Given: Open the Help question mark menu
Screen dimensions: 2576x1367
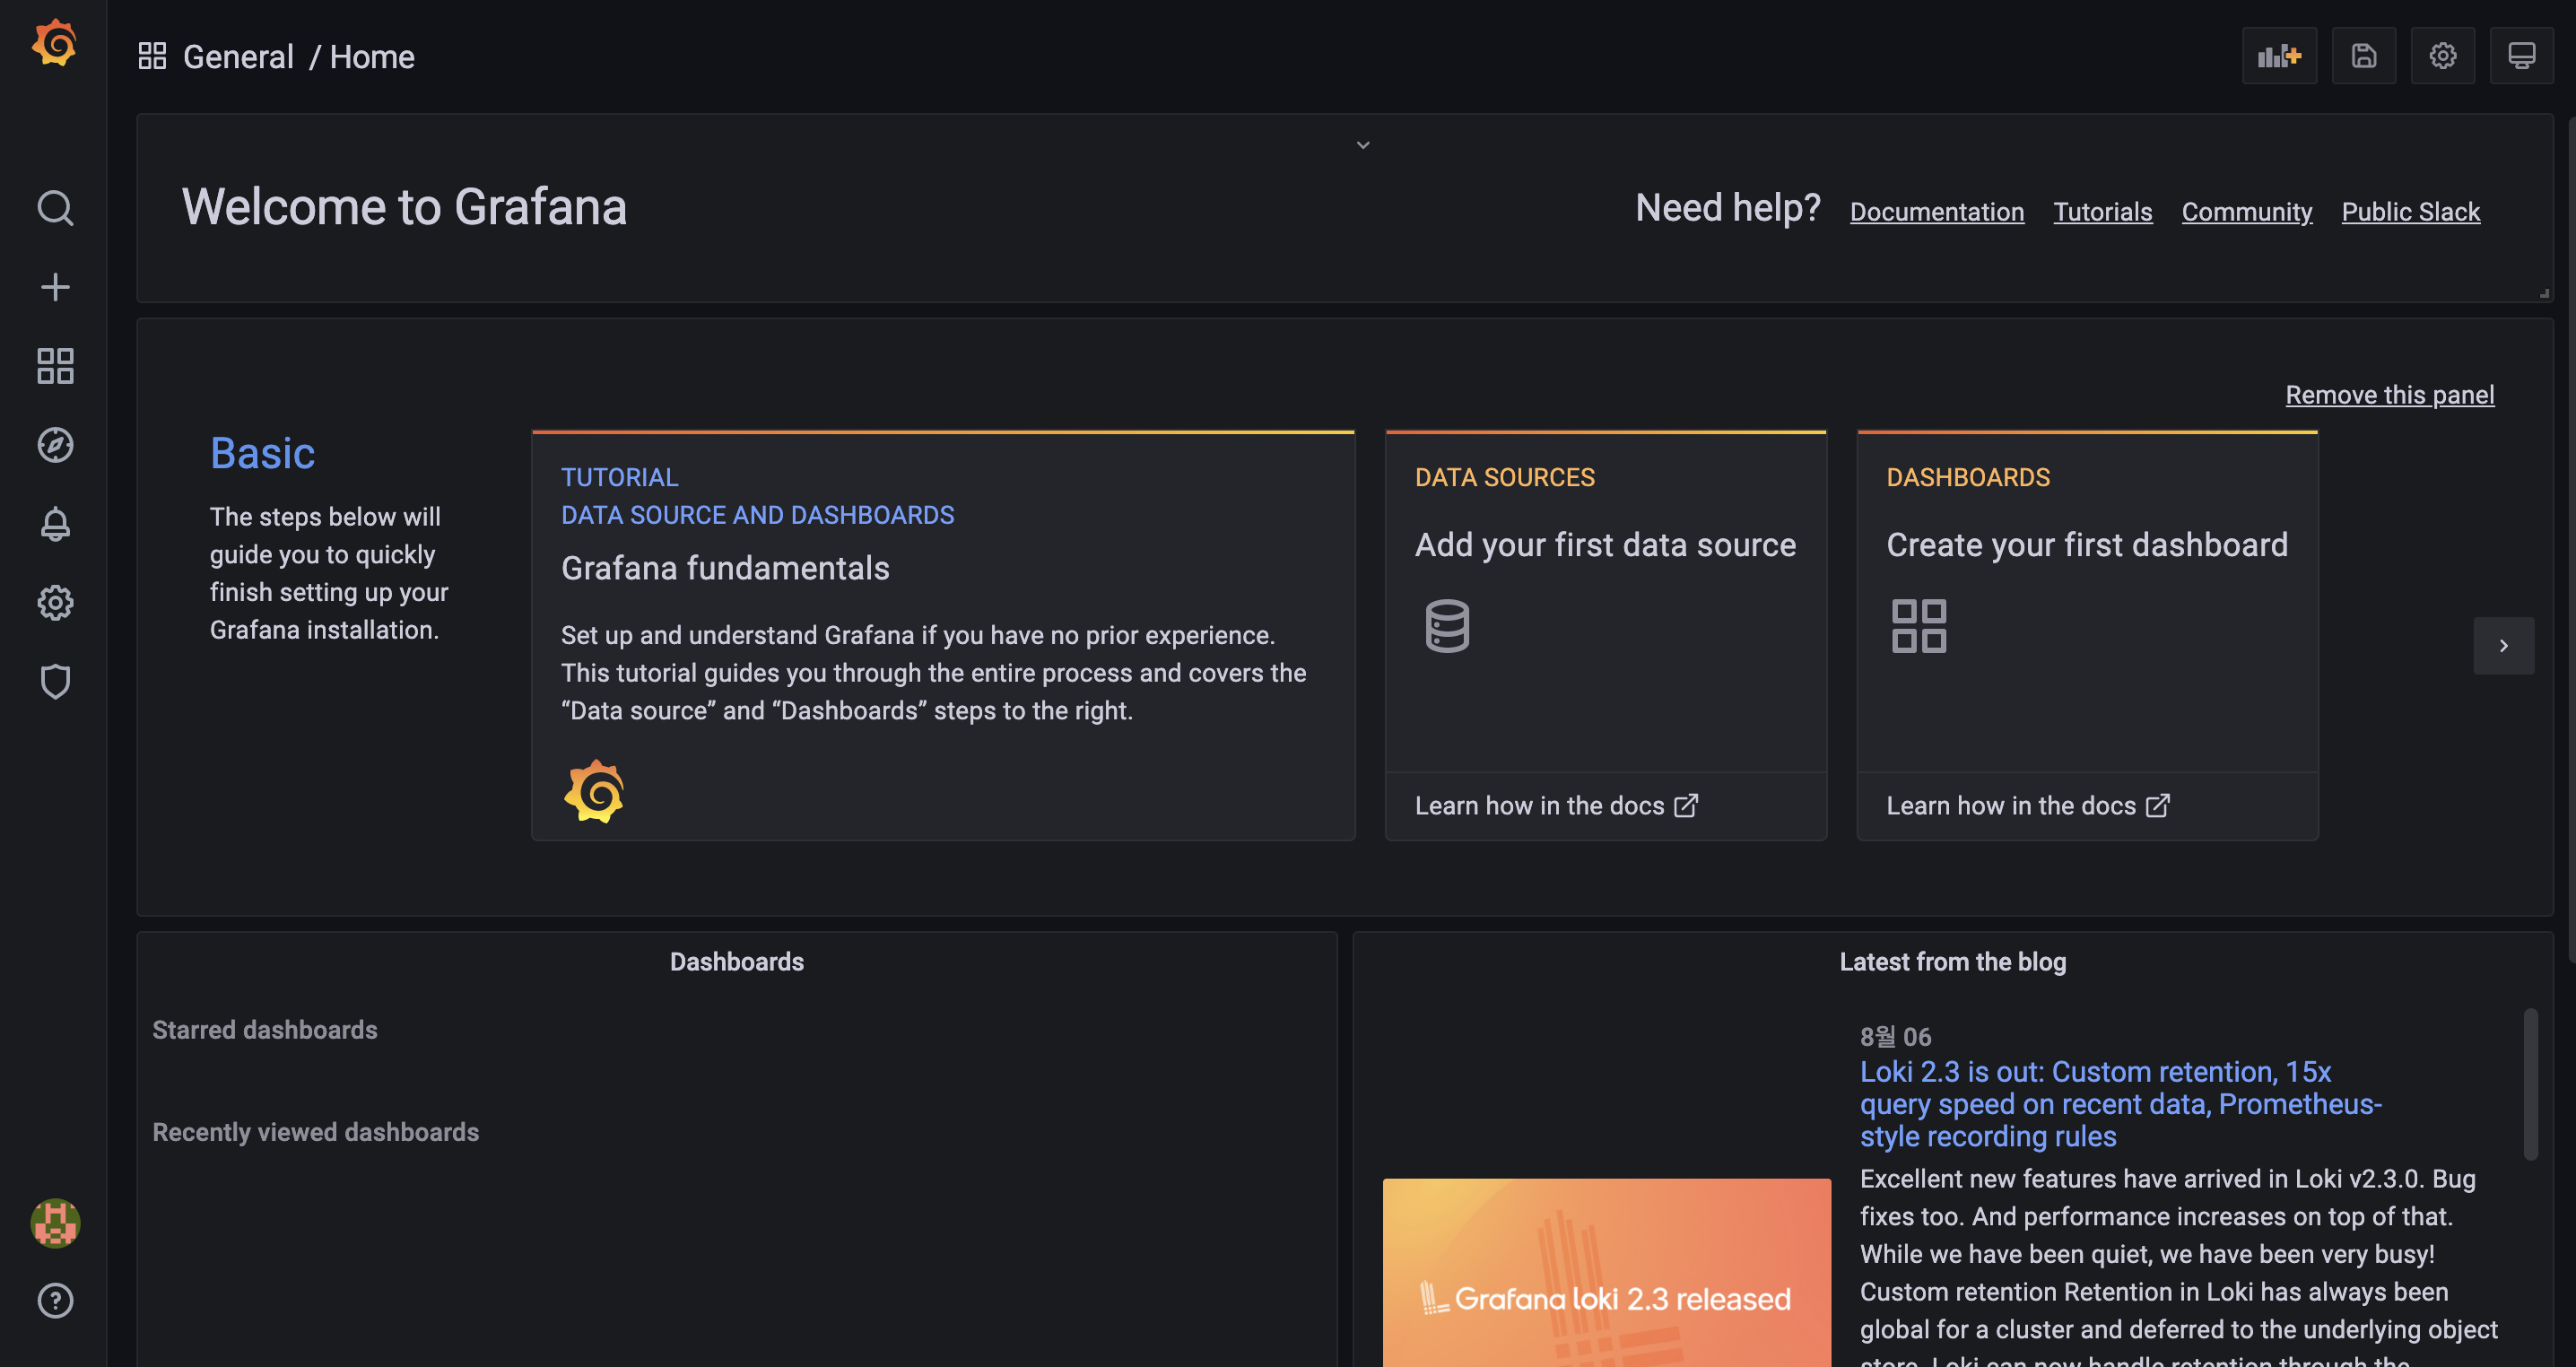Looking at the screenshot, I should pyautogui.click(x=55, y=1301).
